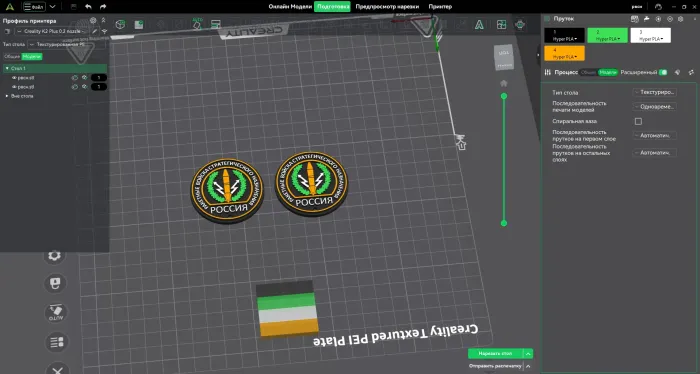
Task: Switch to the Предпросмотр нарезки tab
Action: click(387, 7)
